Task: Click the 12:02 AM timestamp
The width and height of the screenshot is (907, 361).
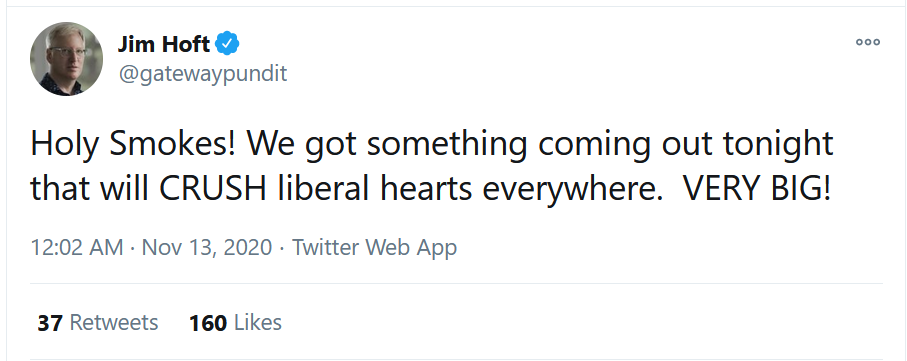Action: pyautogui.click(x=77, y=247)
